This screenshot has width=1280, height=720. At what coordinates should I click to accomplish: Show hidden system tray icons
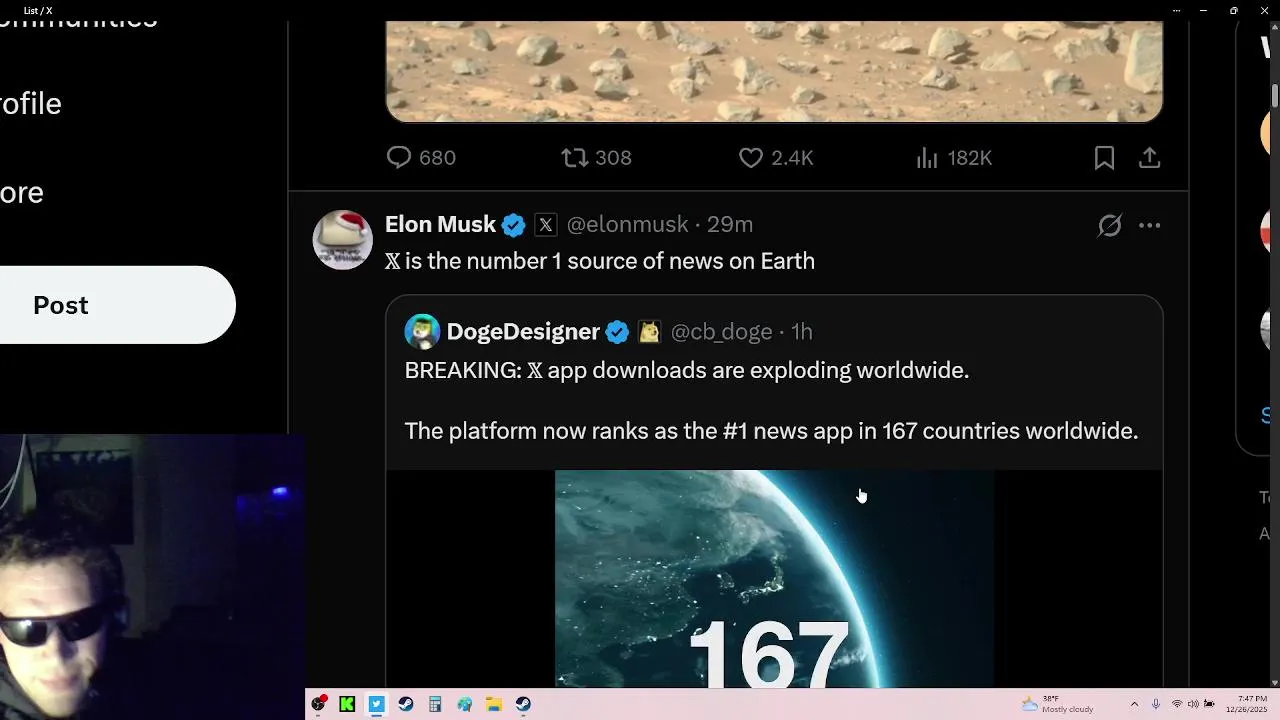(x=1134, y=704)
